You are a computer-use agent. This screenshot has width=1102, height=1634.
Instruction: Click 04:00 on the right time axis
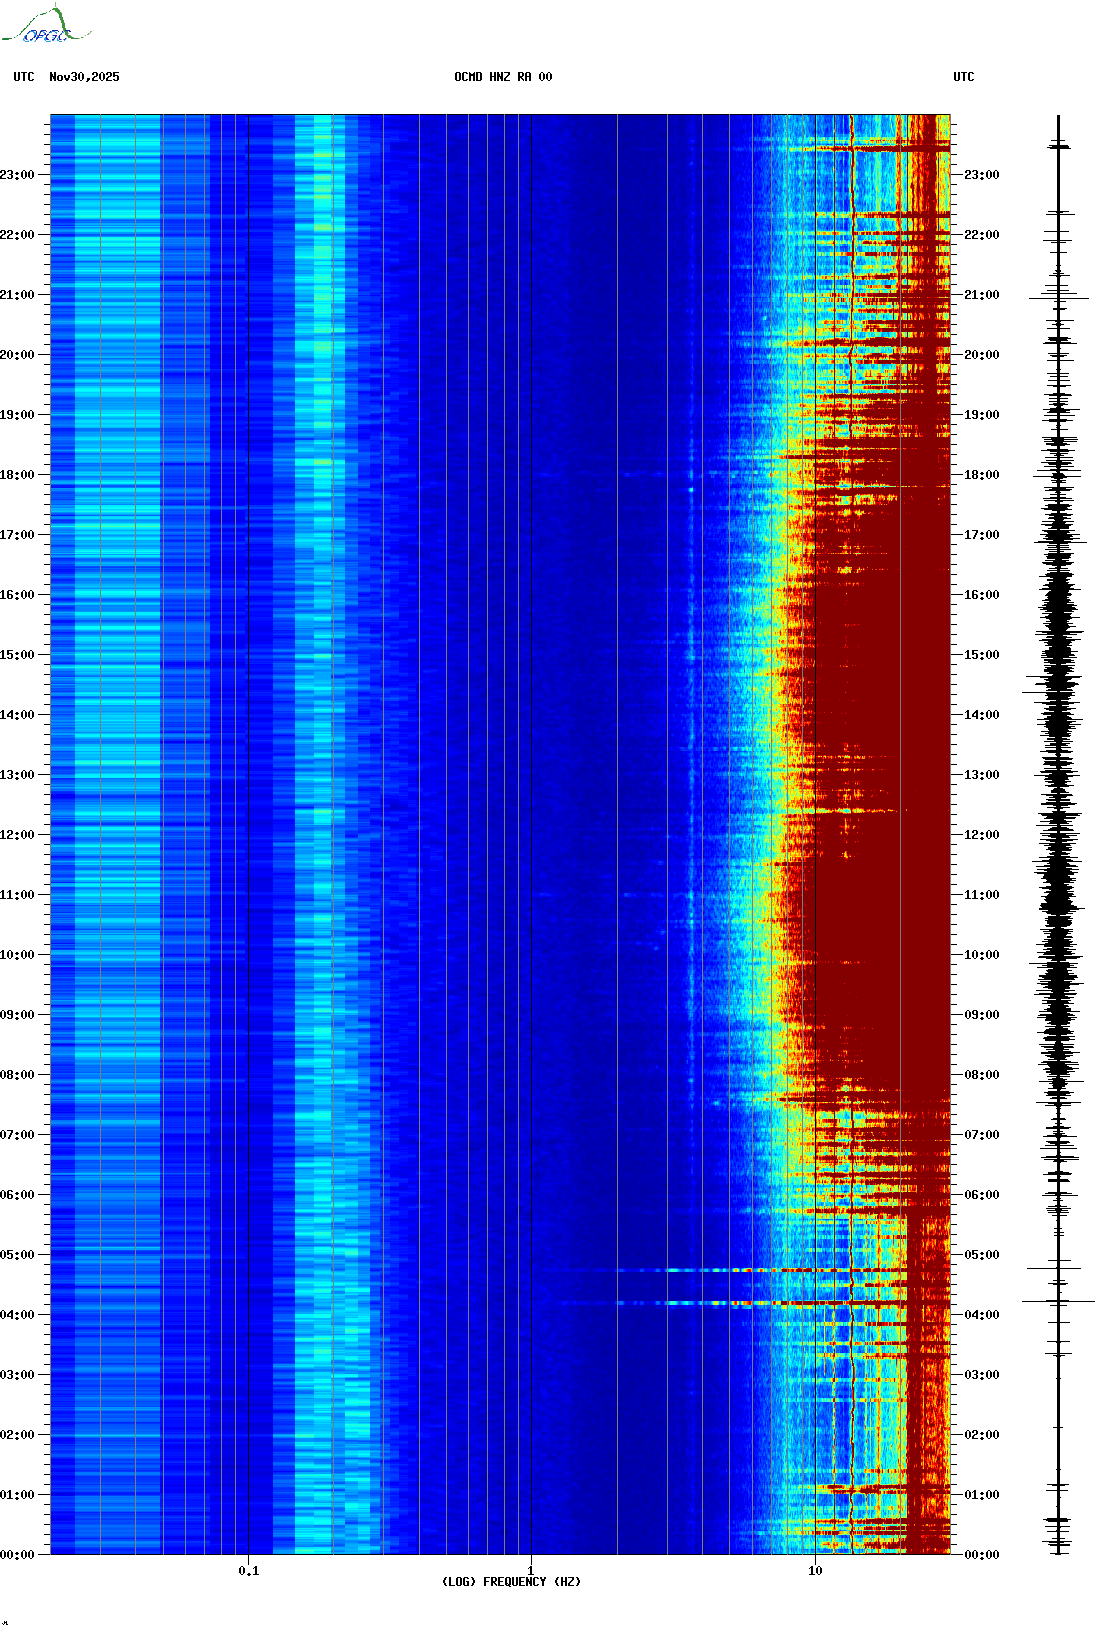[982, 1315]
